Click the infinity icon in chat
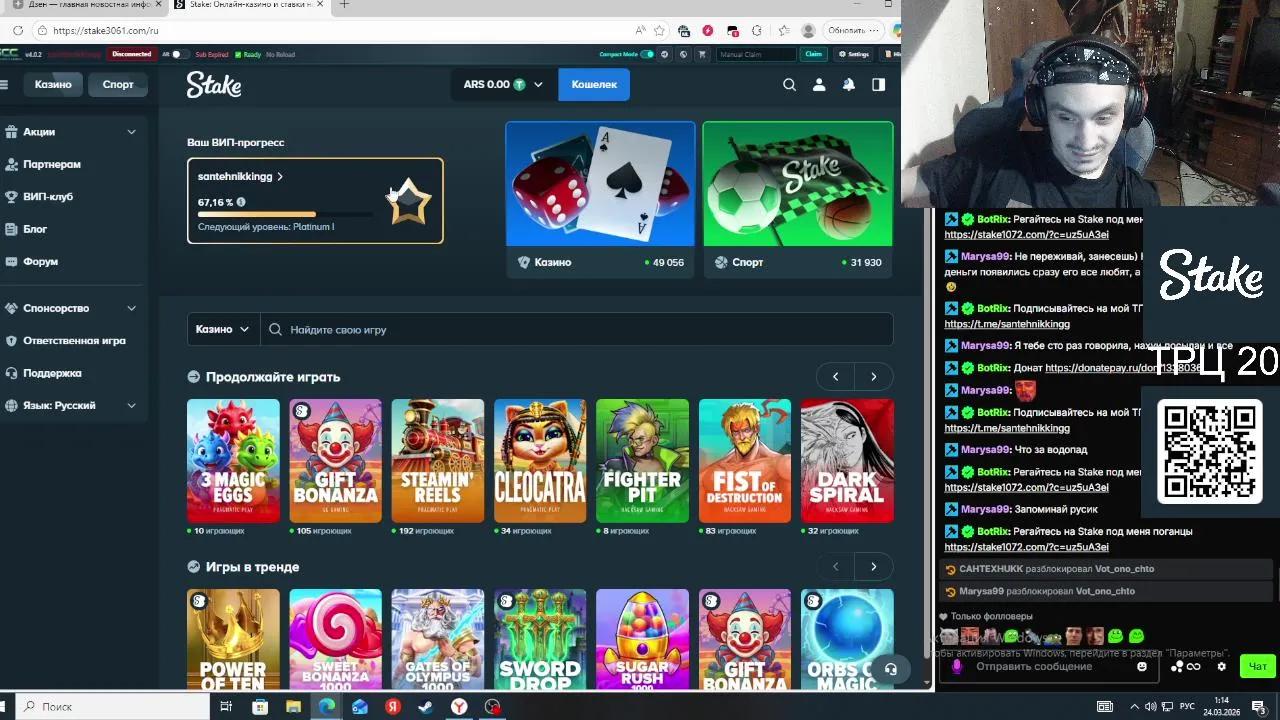The height and width of the screenshot is (720, 1280). pyautogui.click(x=1193, y=667)
